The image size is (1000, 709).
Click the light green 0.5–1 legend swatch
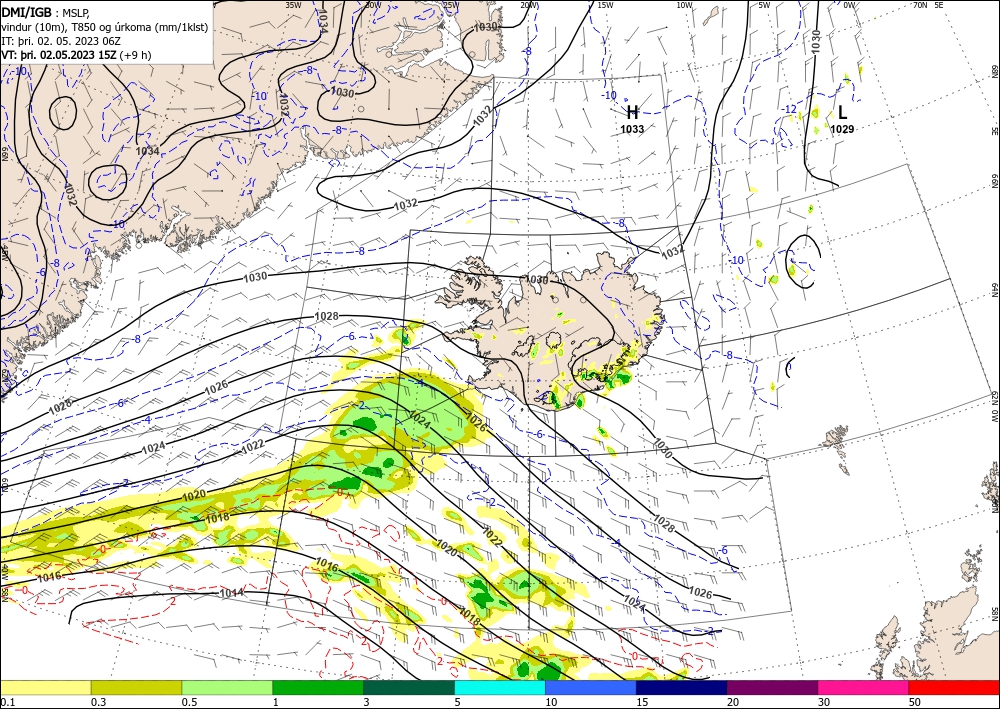pyautogui.click(x=227, y=687)
